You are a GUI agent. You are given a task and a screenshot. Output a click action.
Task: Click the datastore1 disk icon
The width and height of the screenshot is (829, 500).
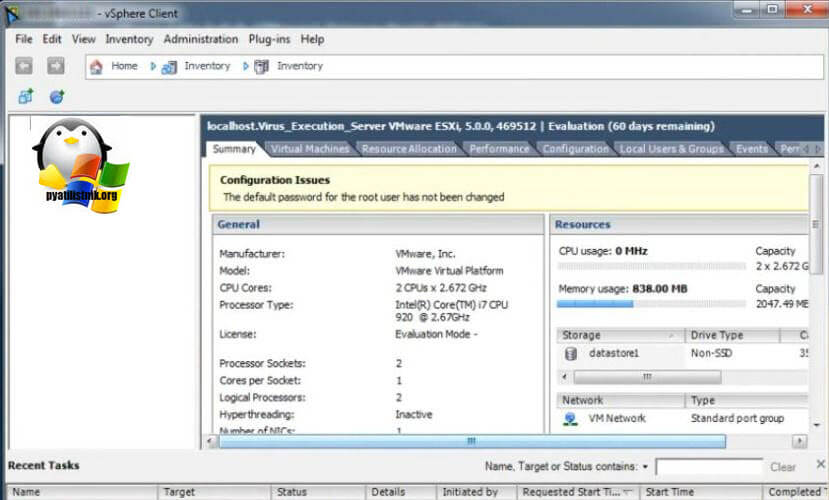pyautogui.click(x=570, y=354)
